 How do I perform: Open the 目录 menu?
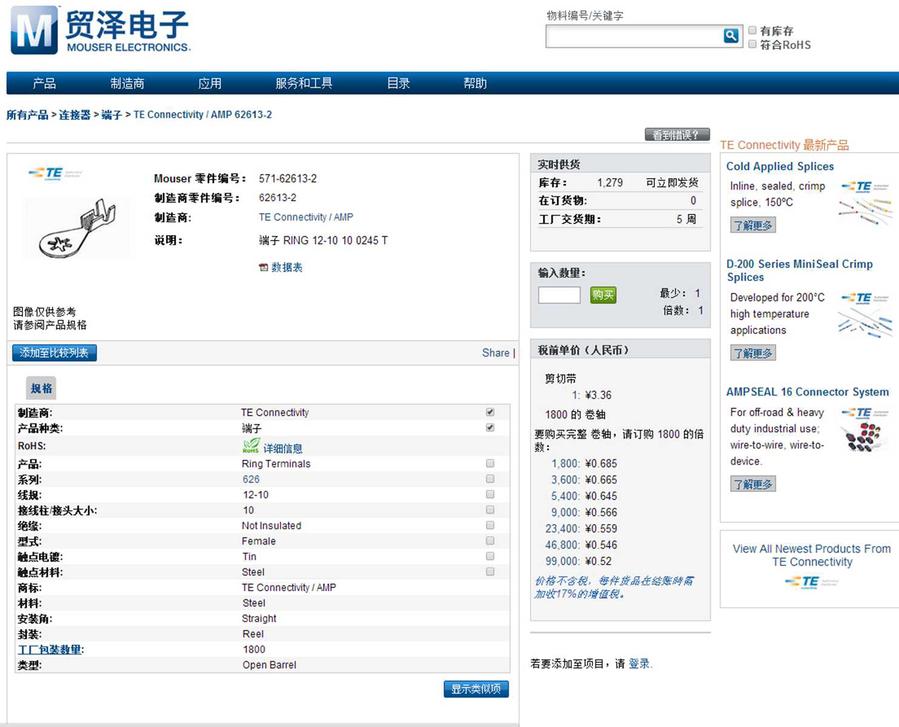[398, 84]
